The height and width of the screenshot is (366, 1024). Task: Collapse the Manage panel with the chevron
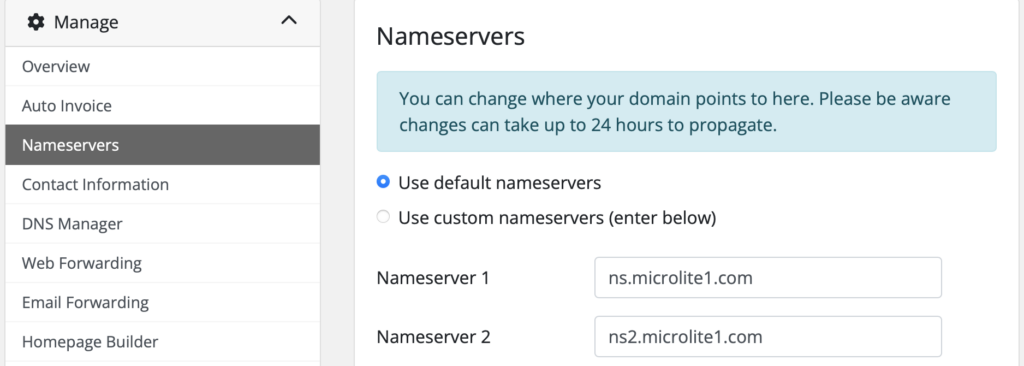pyautogui.click(x=289, y=21)
